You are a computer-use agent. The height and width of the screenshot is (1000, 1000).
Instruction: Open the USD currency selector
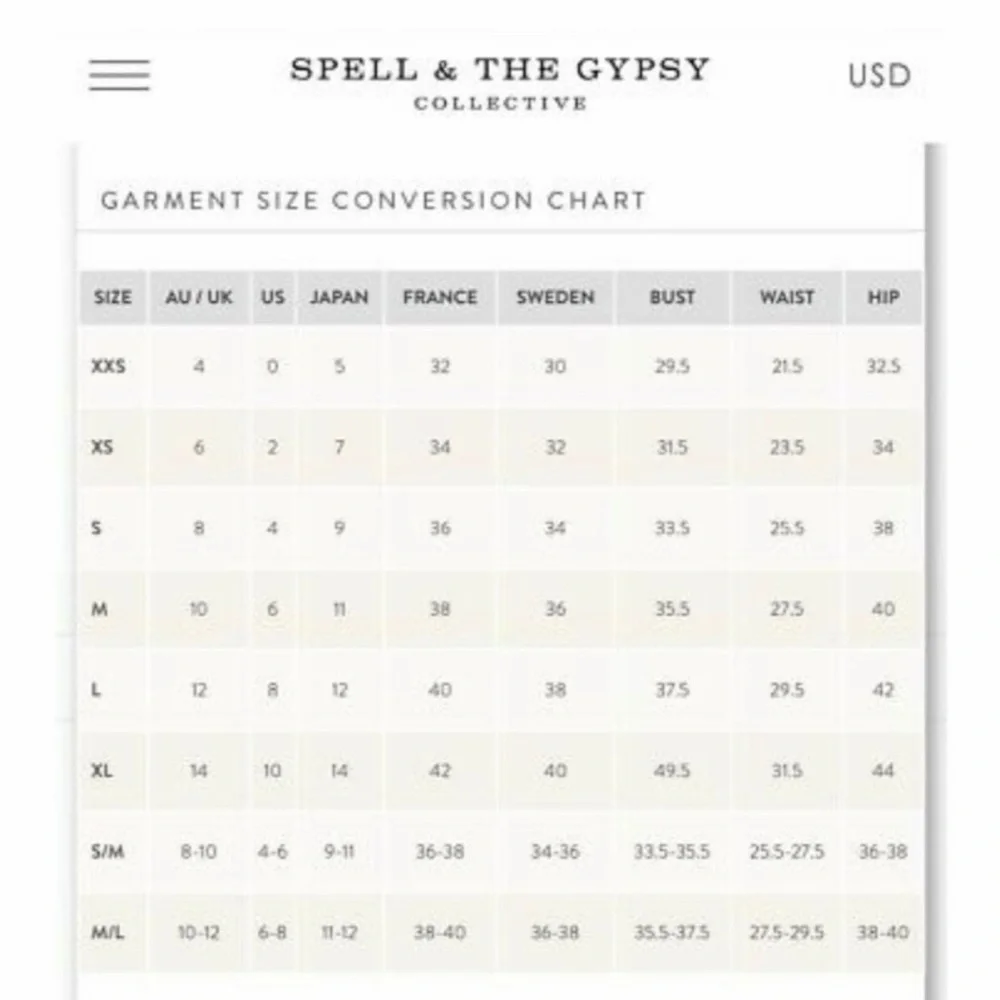point(879,75)
